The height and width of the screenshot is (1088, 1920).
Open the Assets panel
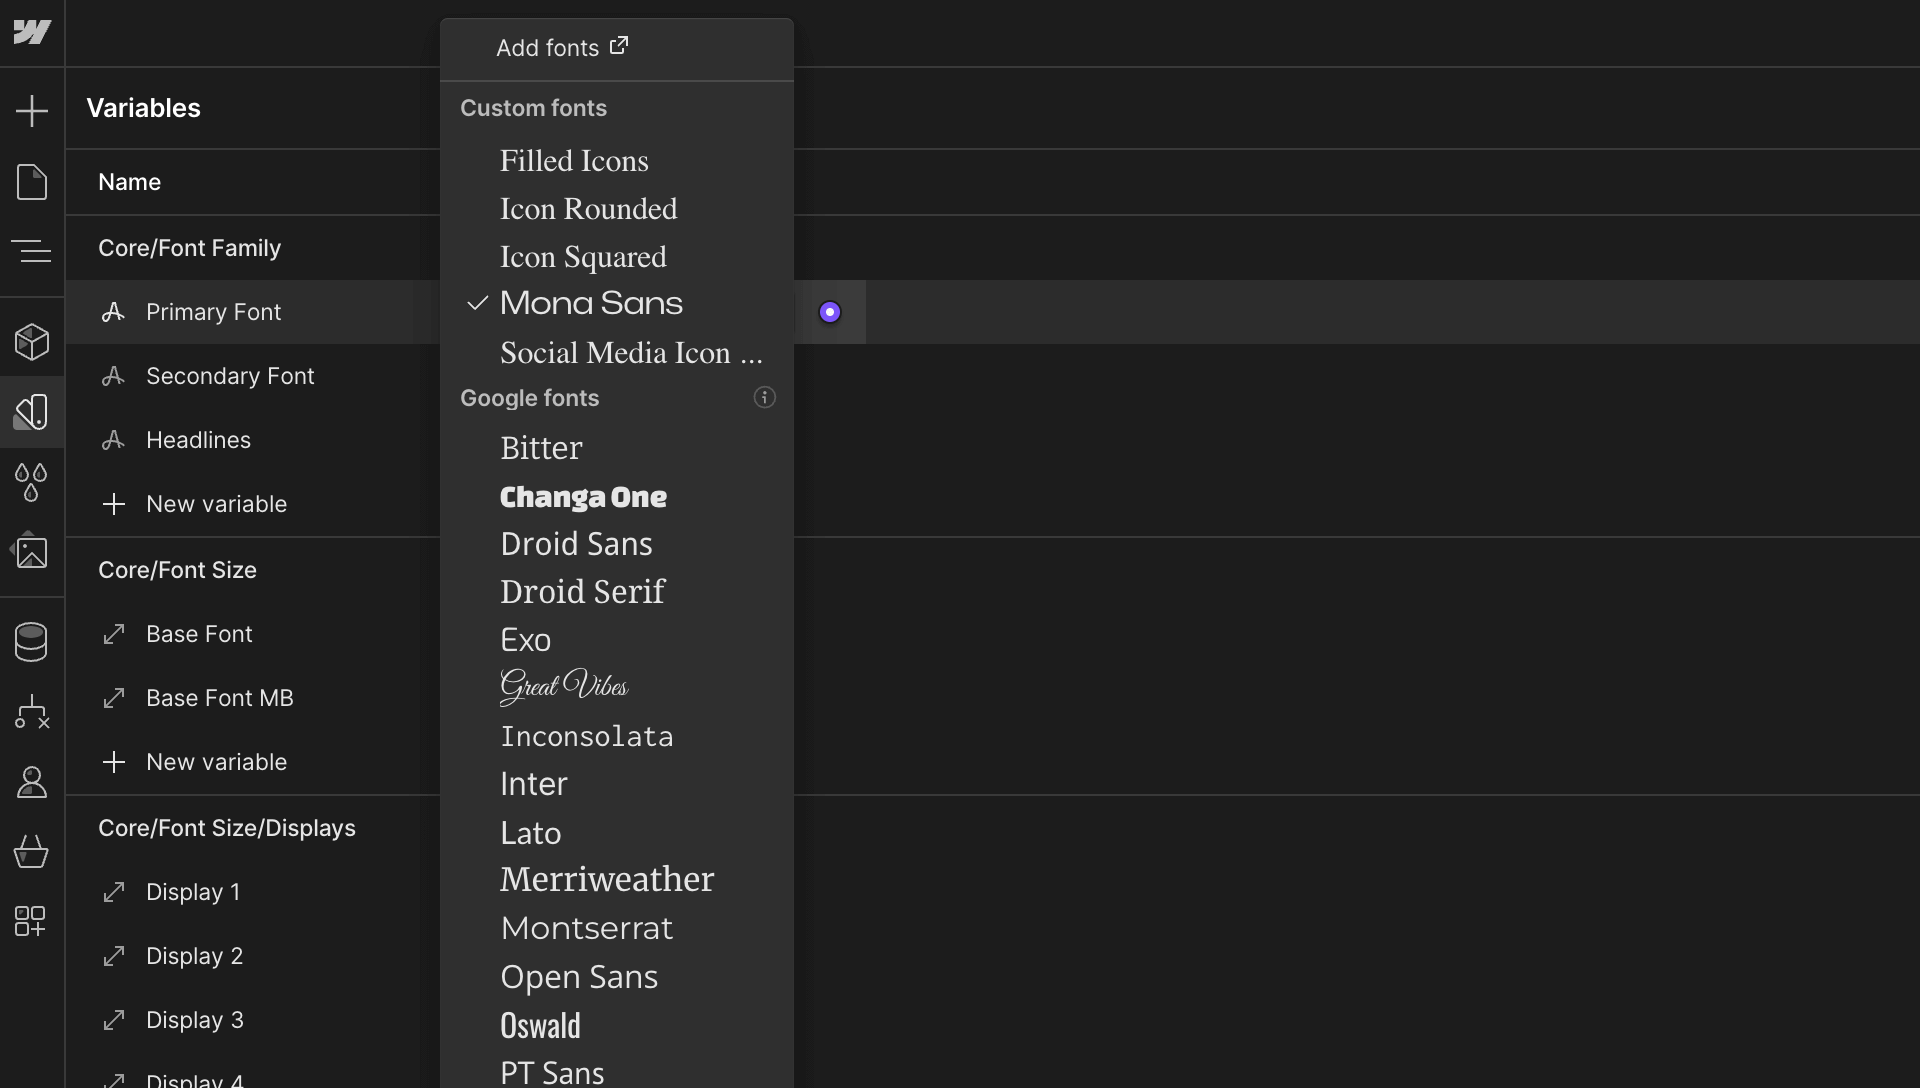32,552
